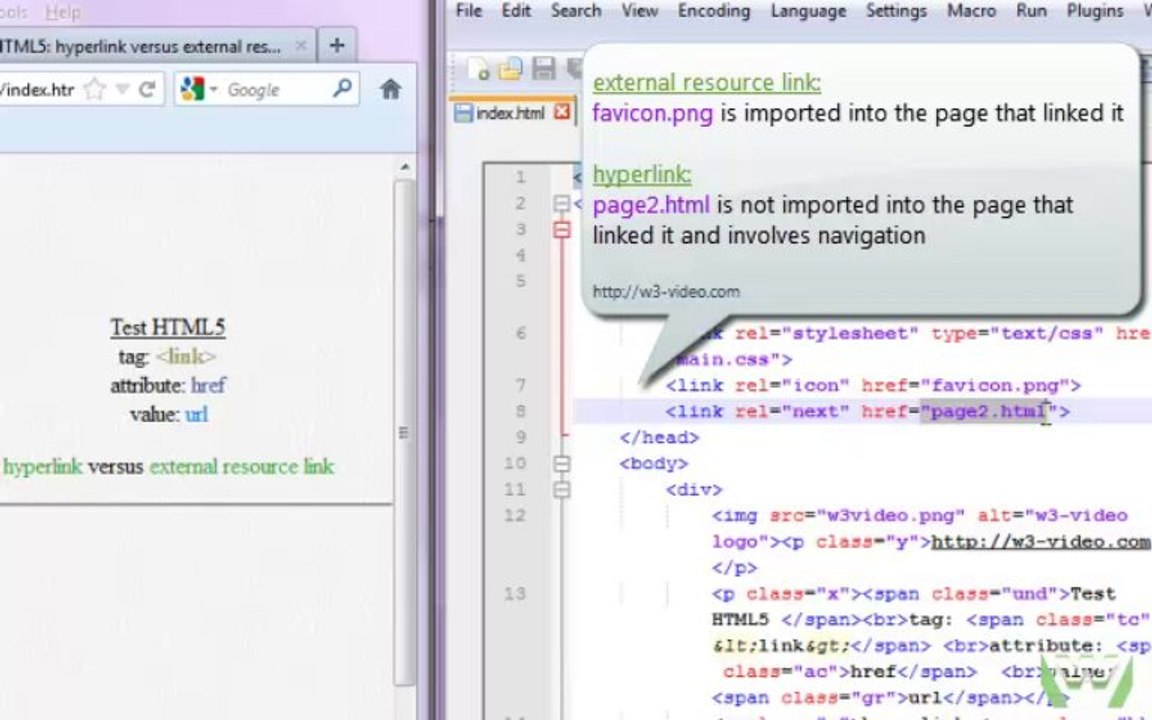
Task: Collapse the div fold marker on line 11
Action: 561,489
